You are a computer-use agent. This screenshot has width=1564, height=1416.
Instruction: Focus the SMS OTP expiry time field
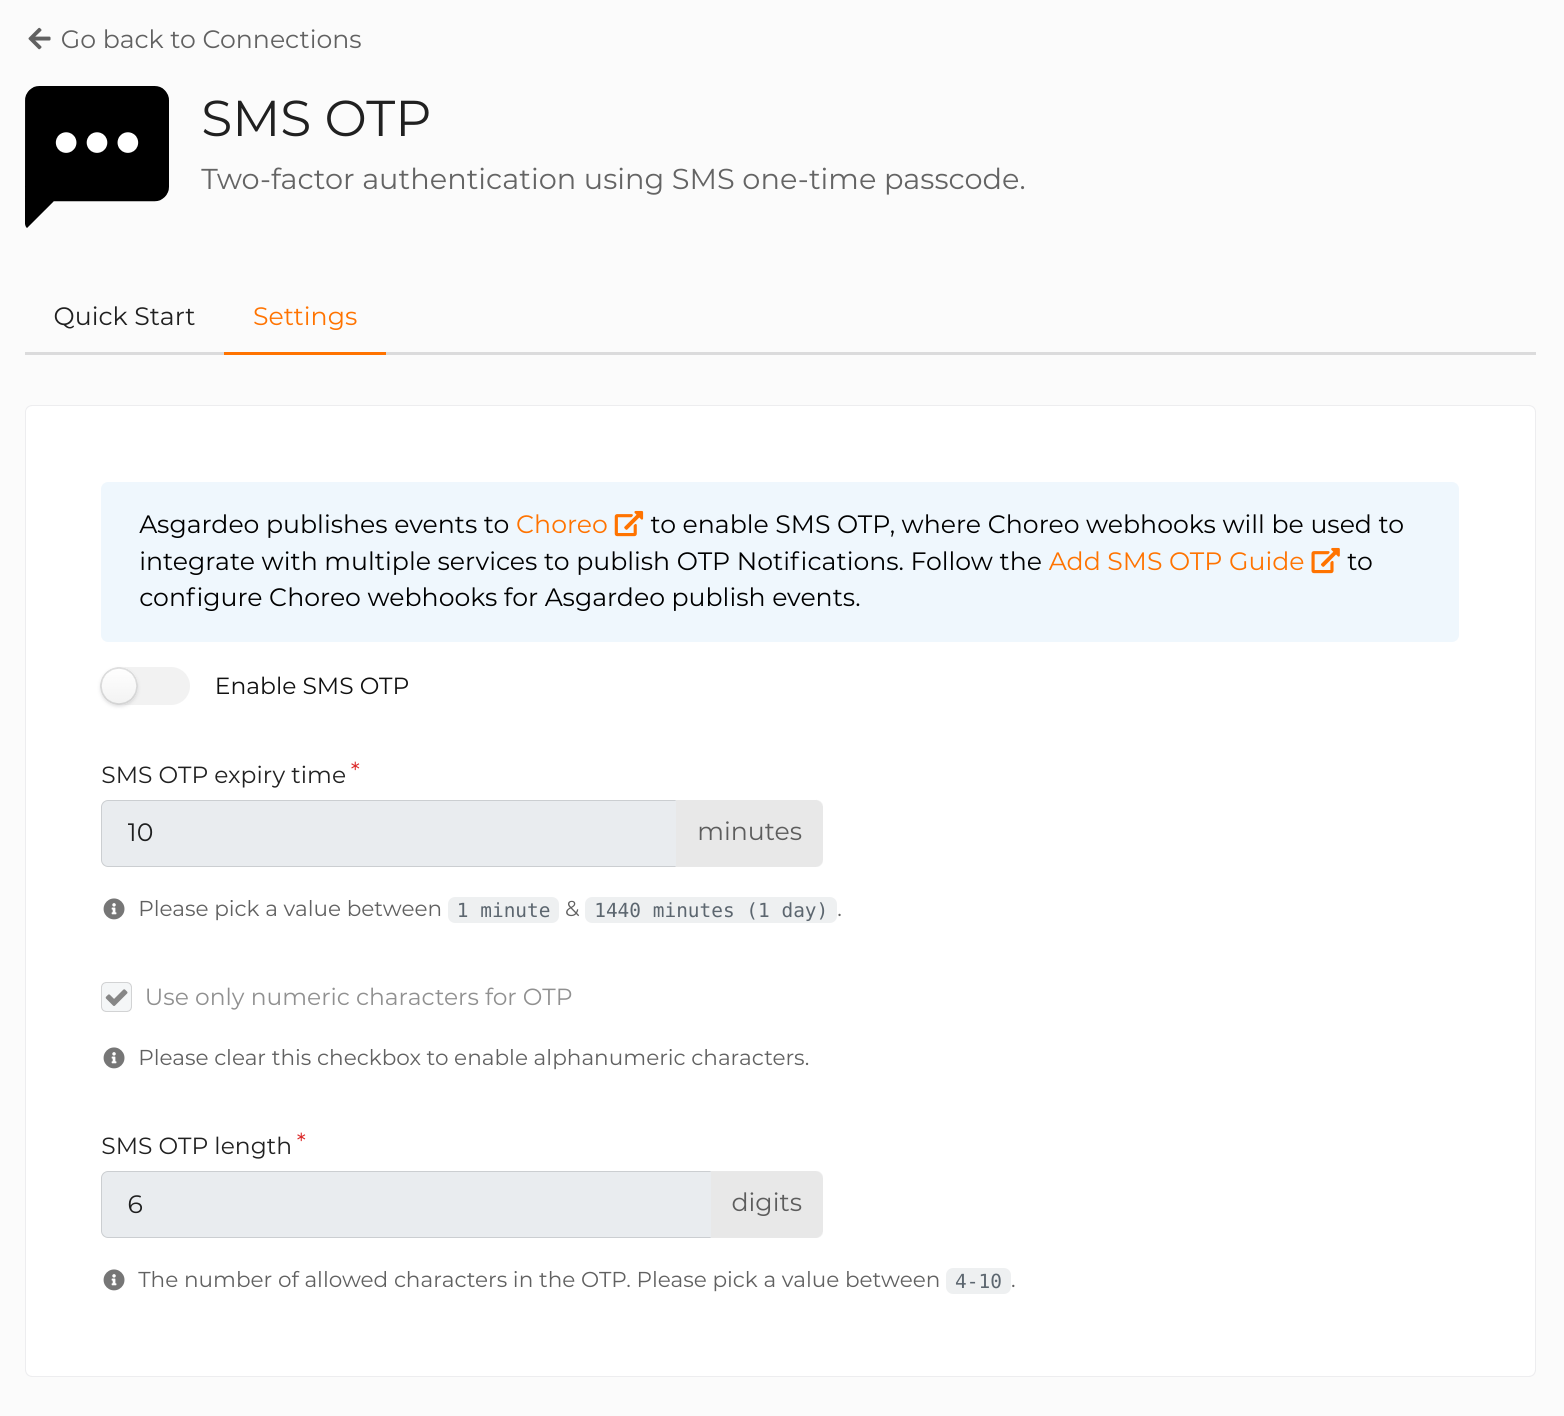coord(389,833)
